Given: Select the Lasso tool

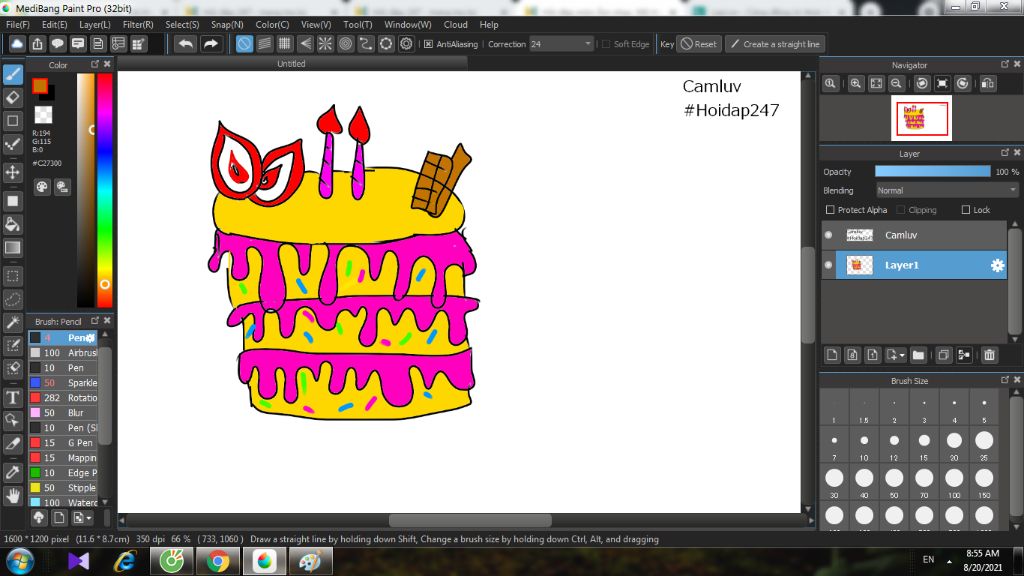Looking at the screenshot, I should click(x=12, y=299).
